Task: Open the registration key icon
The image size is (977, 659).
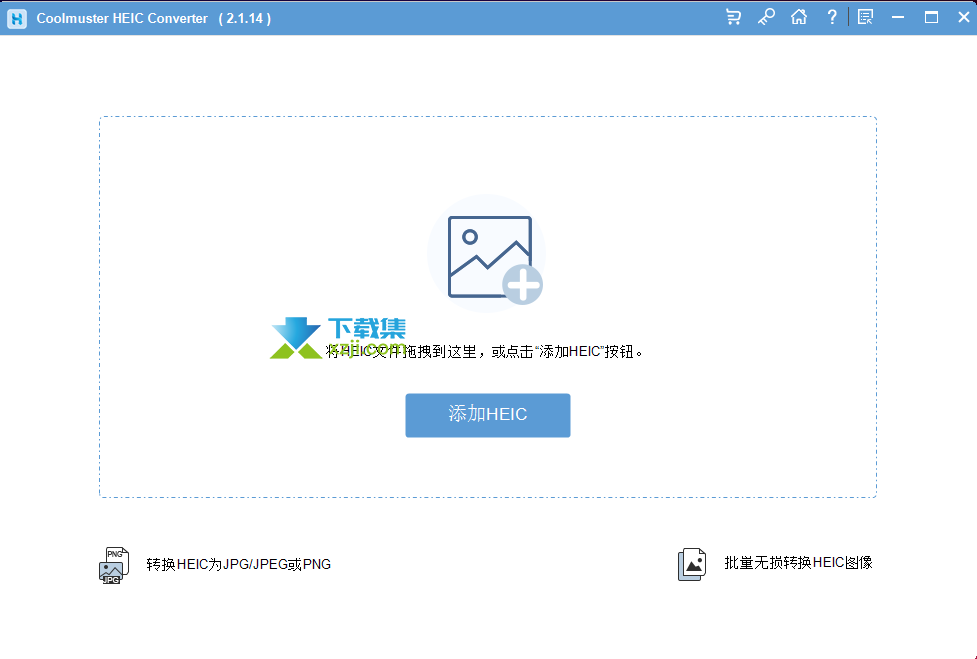Action: click(x=766, y=17)
